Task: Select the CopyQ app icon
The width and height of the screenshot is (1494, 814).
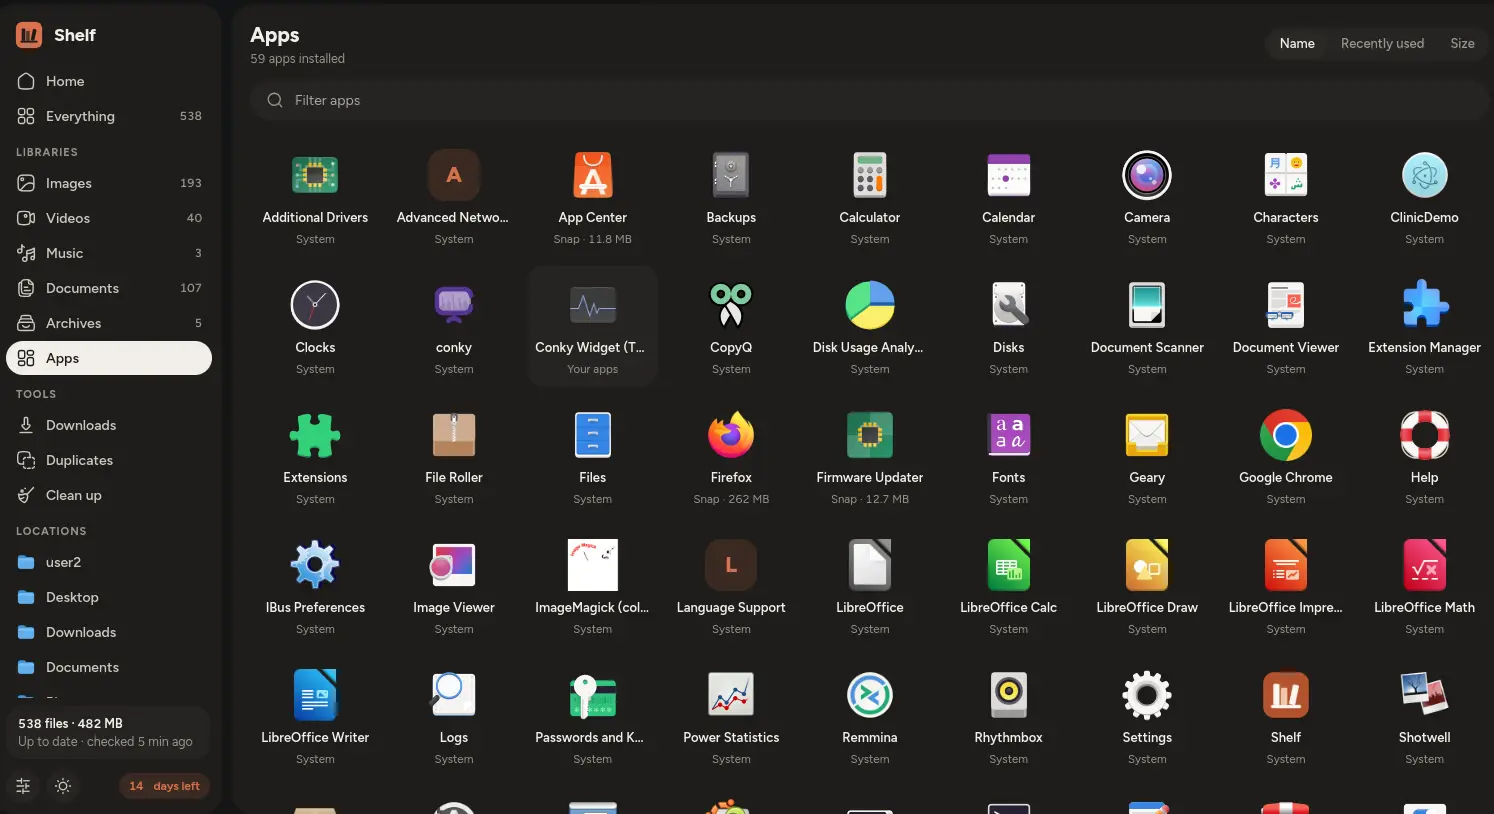Action: point(731,306)
